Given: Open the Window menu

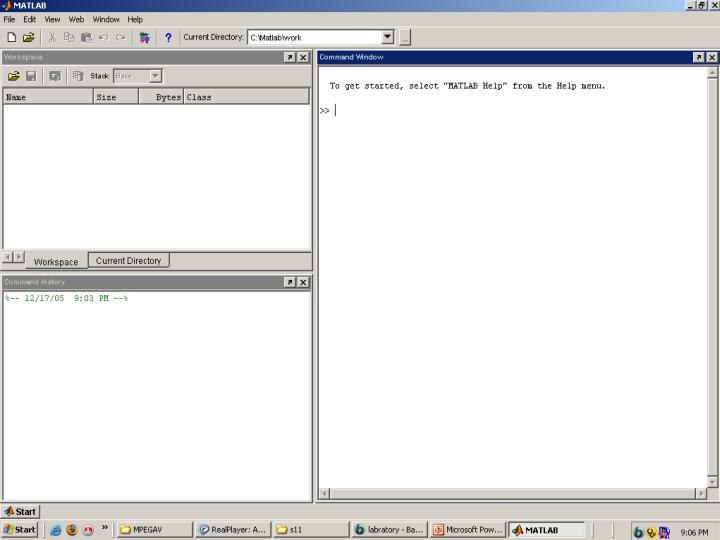Looking at the screenshot, I should pyautogui.click(x=106, y=19).
